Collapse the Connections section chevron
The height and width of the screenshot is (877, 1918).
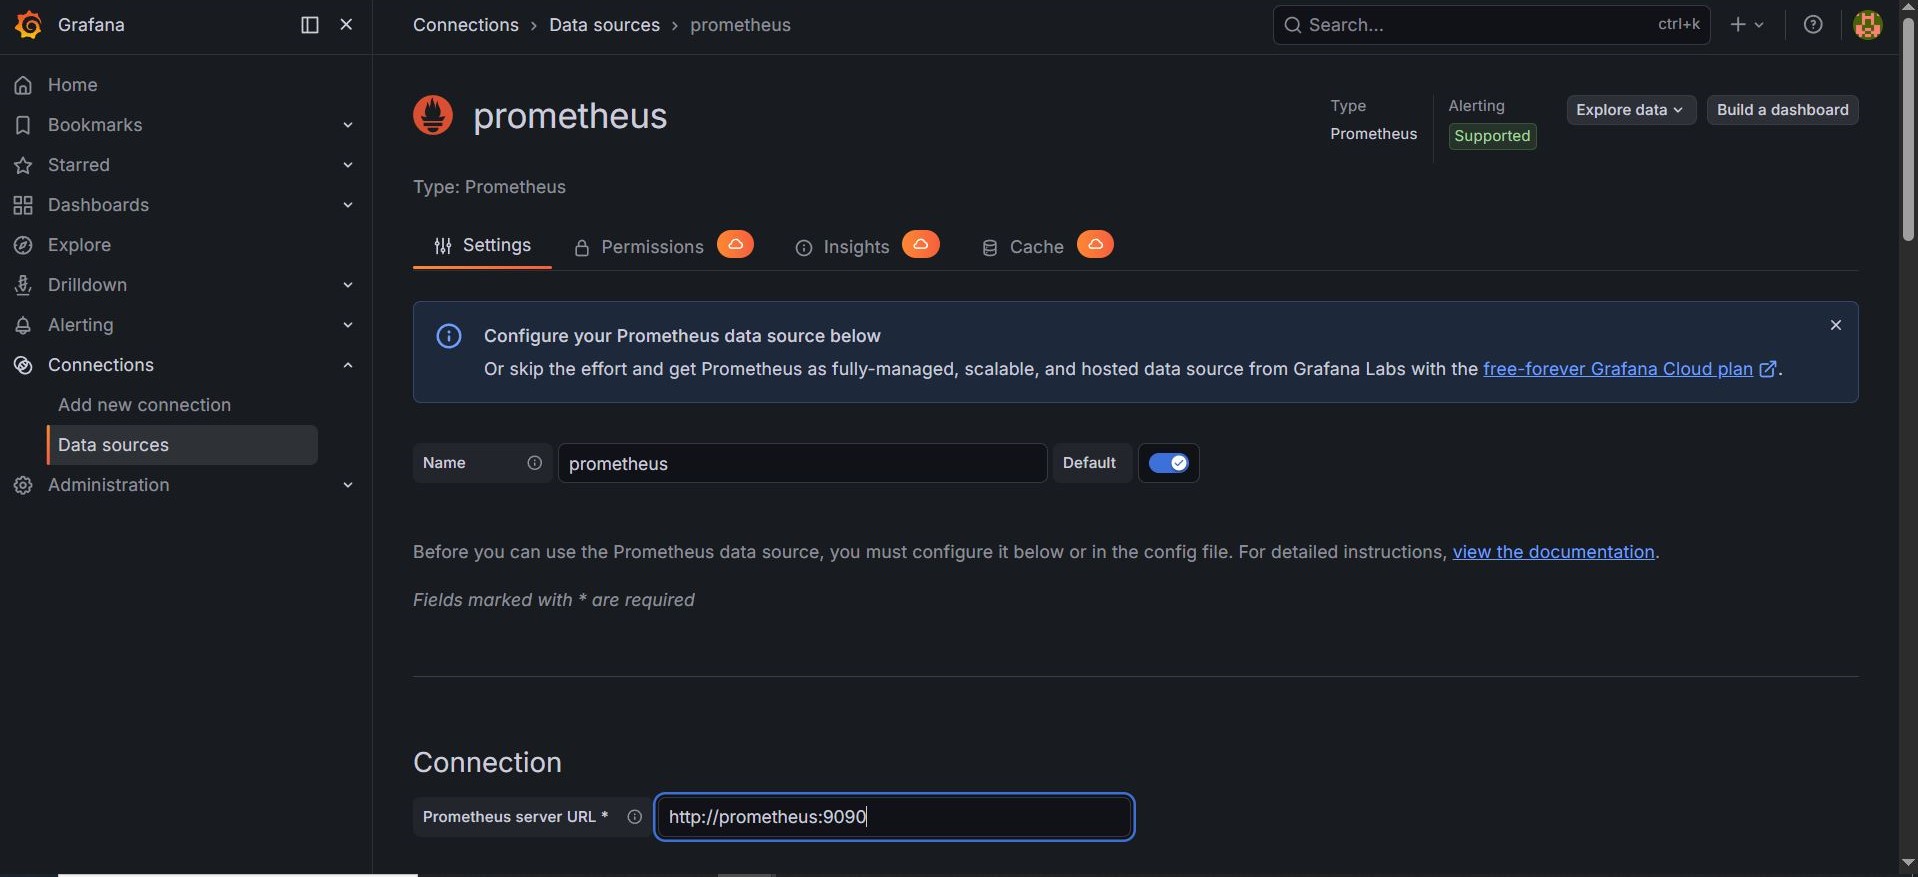click(x=348, y=365)
